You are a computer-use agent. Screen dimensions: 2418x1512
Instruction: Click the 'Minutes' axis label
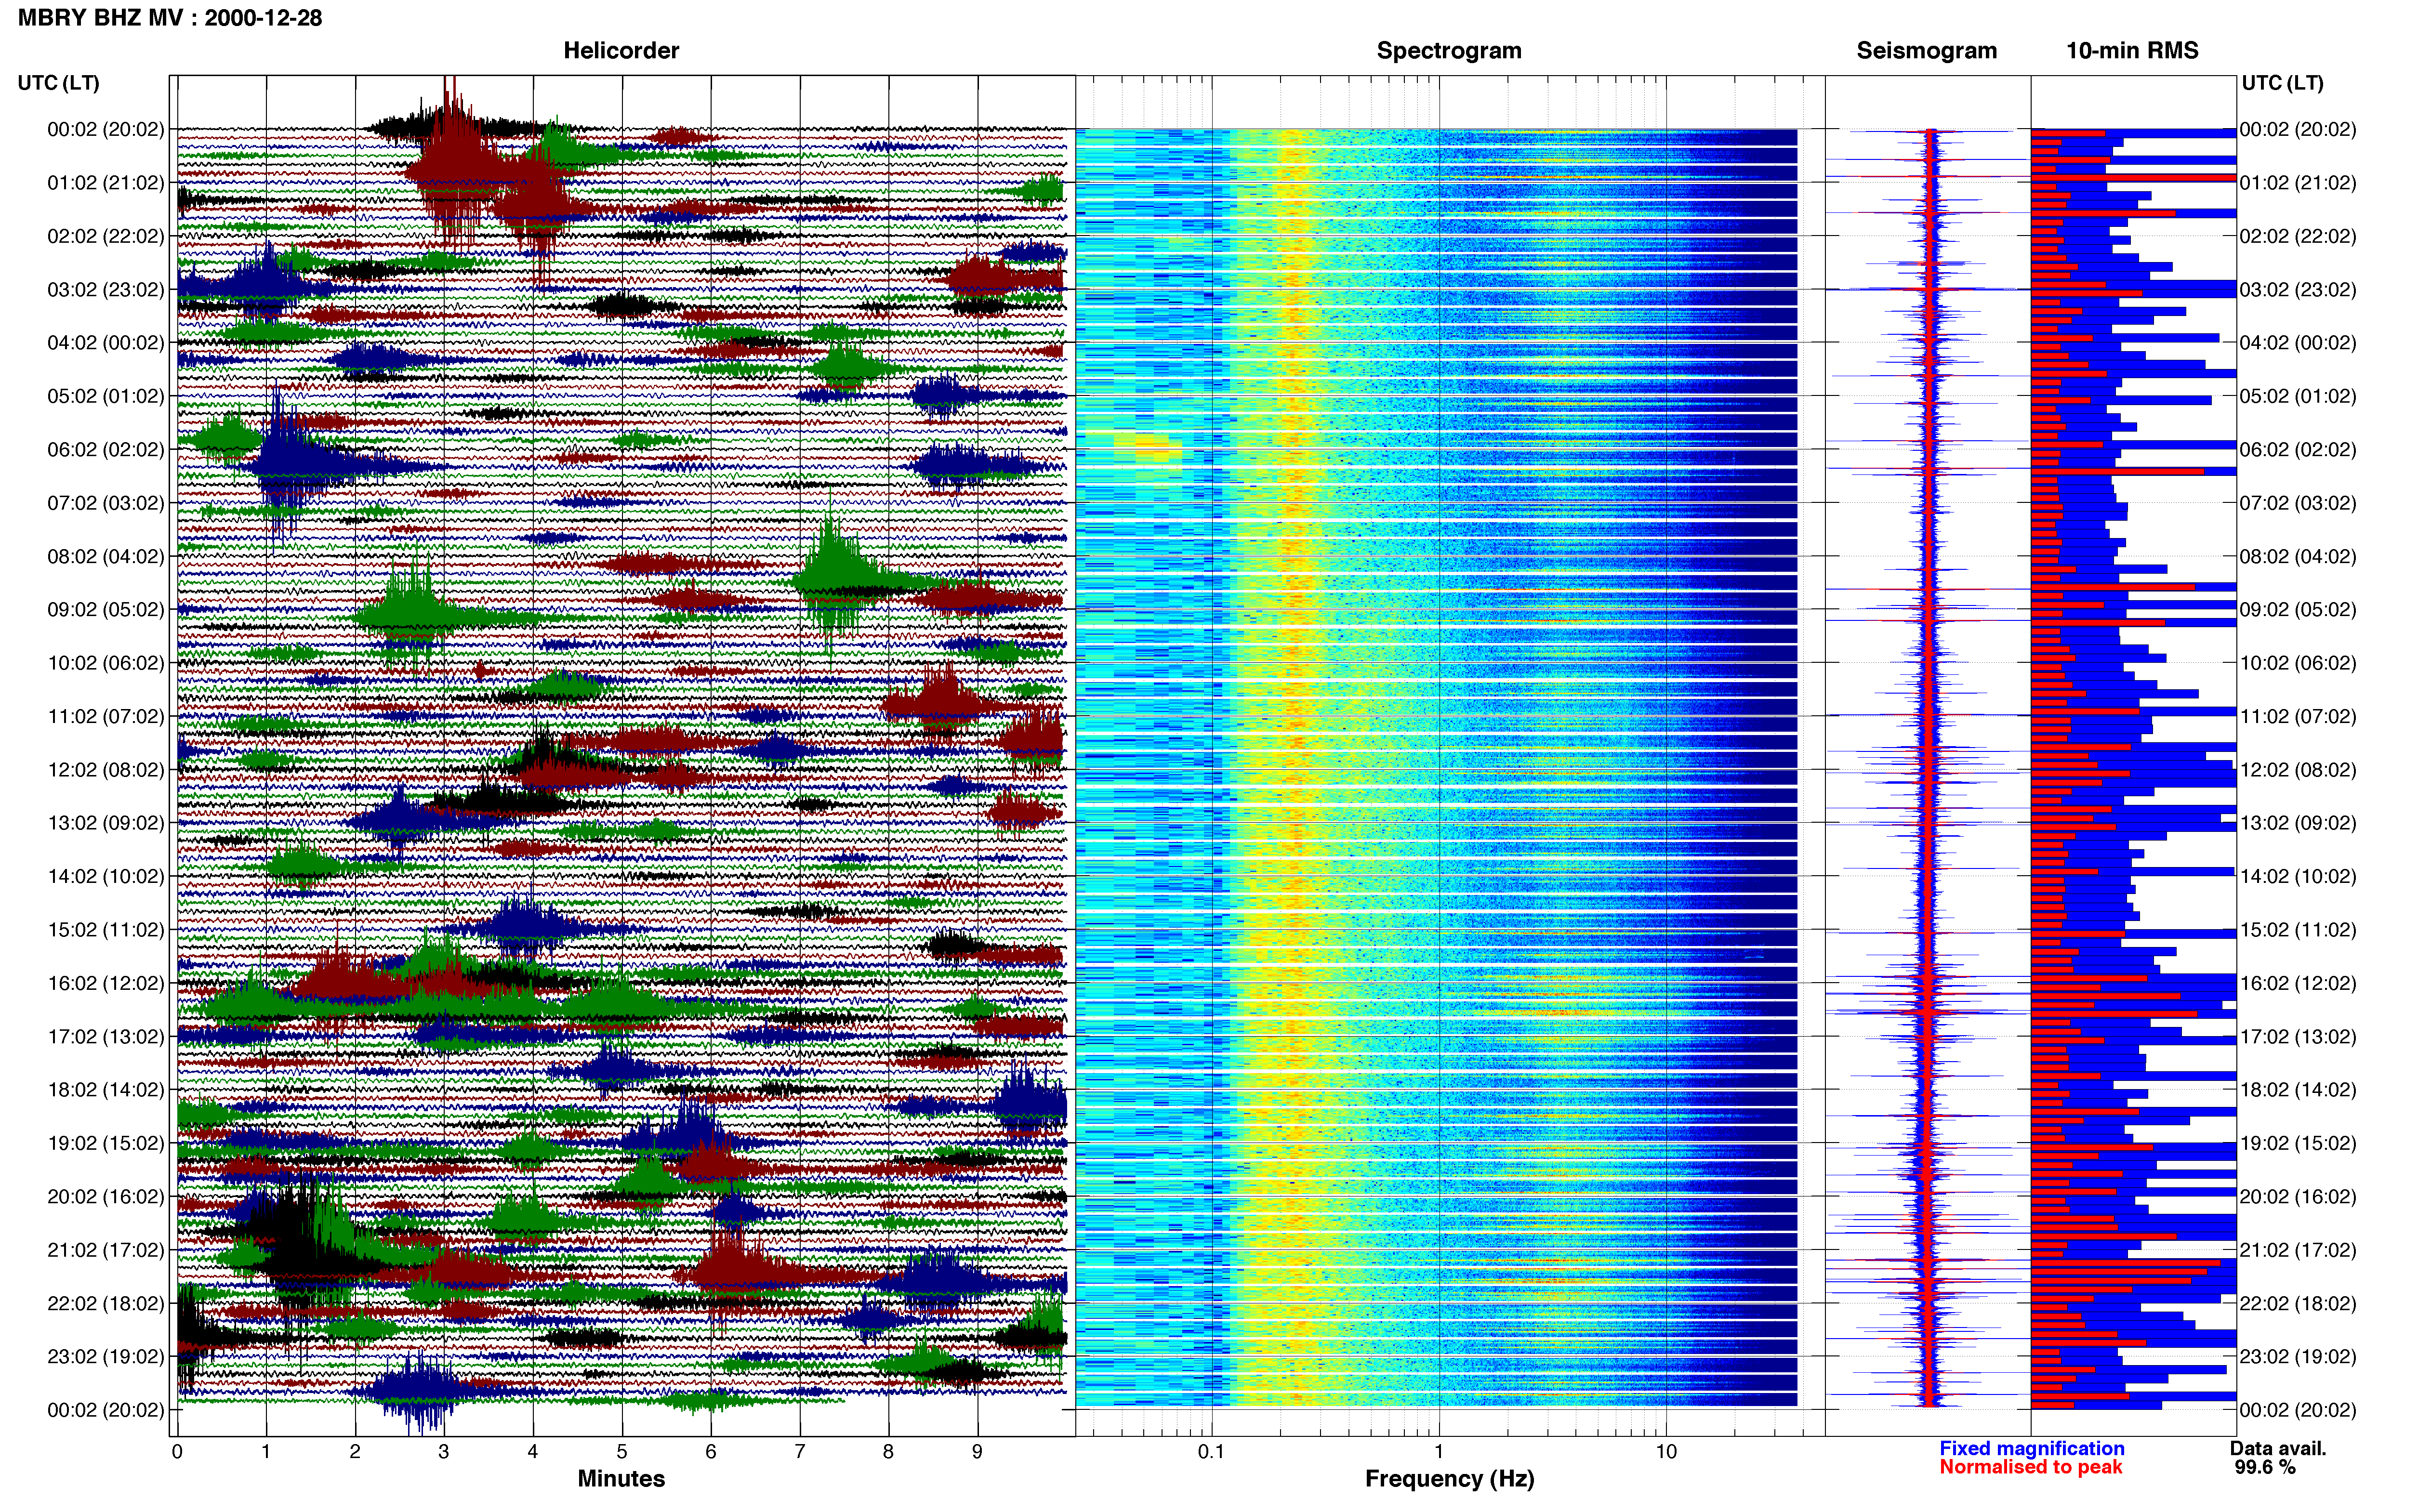(x=621, y=1478)
